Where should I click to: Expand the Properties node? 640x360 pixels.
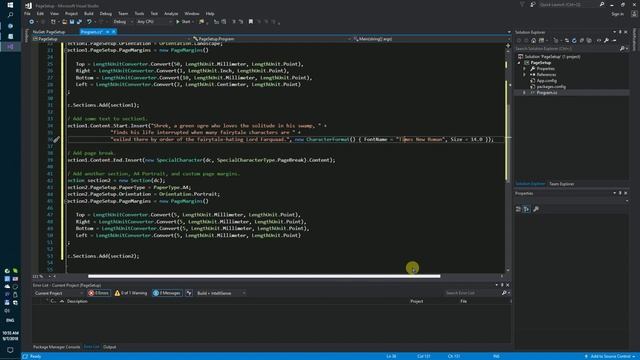click(524, 69)
